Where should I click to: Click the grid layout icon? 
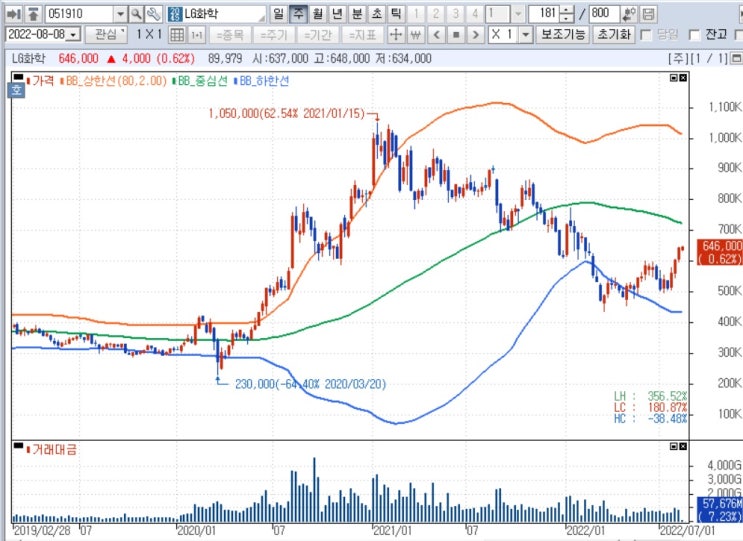[x=177, y=35]
